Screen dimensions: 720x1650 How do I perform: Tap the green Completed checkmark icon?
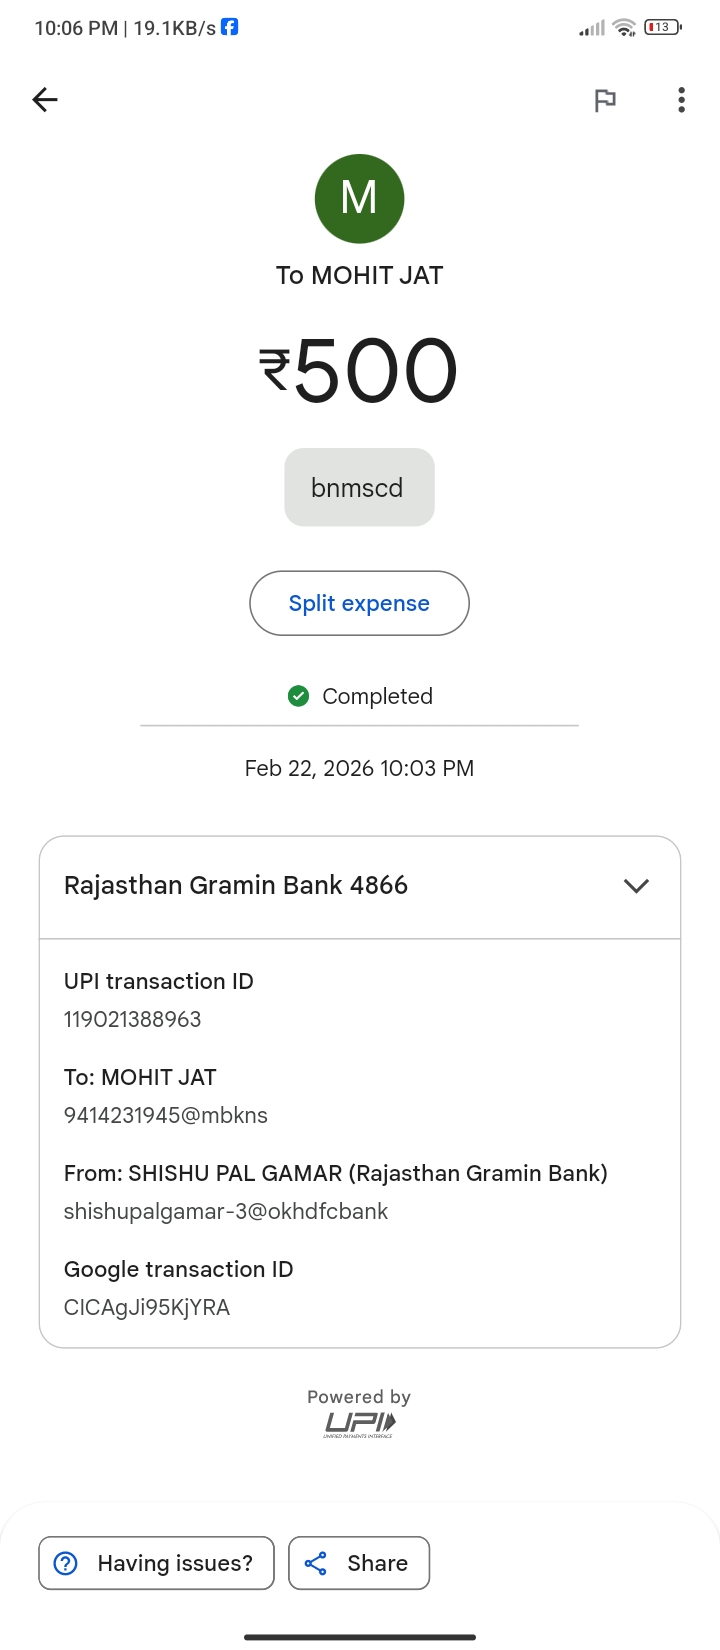click(298, 696)
